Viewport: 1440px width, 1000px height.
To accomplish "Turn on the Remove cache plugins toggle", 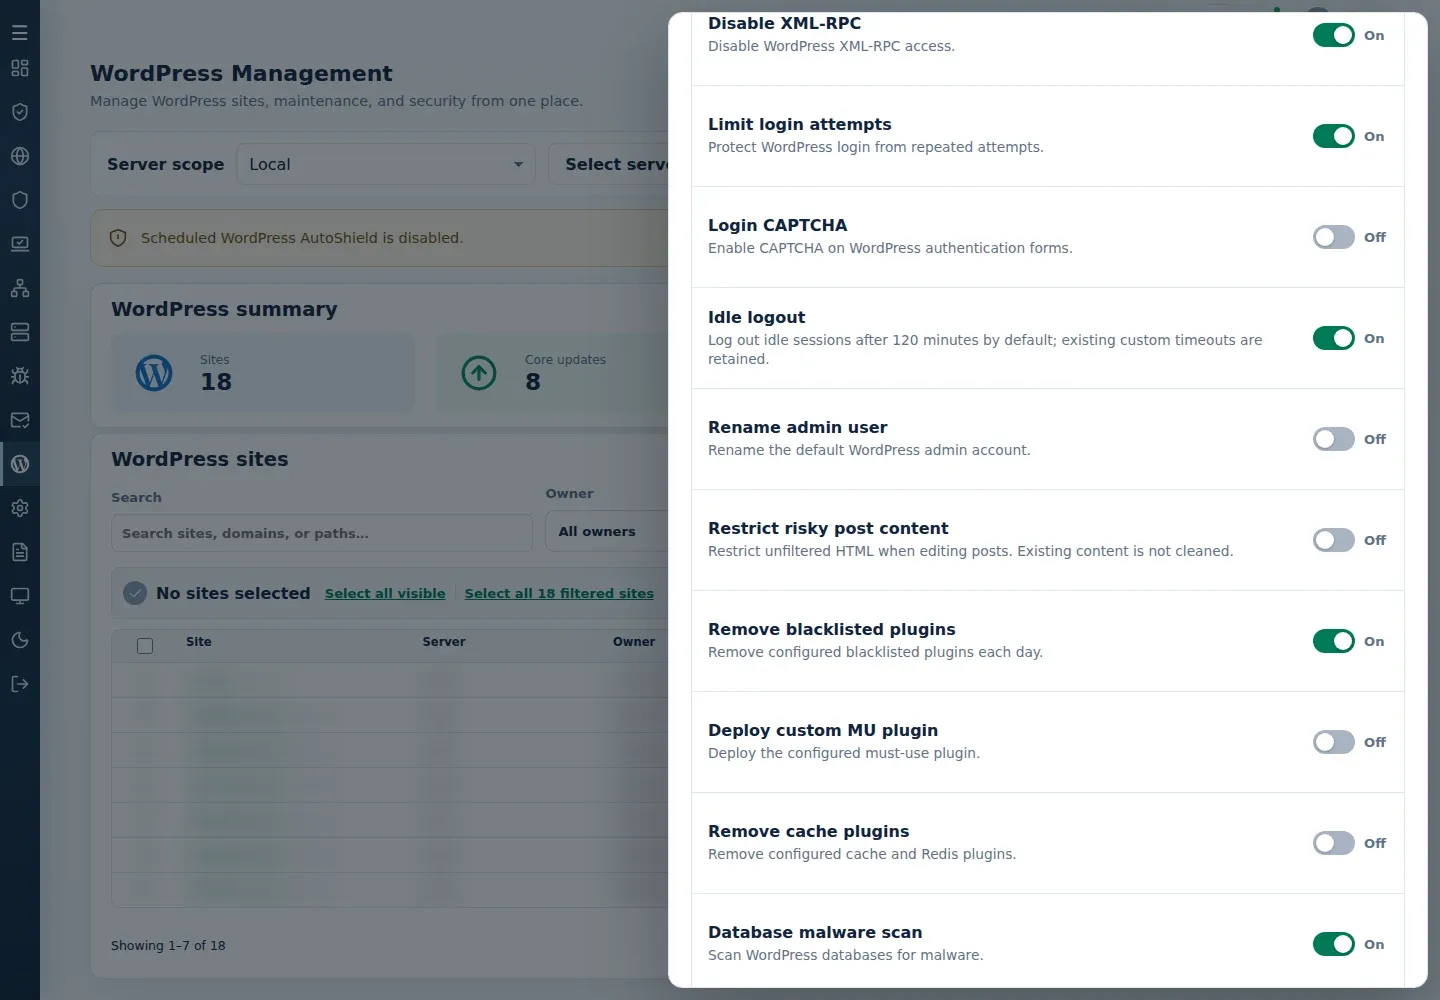I will coord(1334,843).
